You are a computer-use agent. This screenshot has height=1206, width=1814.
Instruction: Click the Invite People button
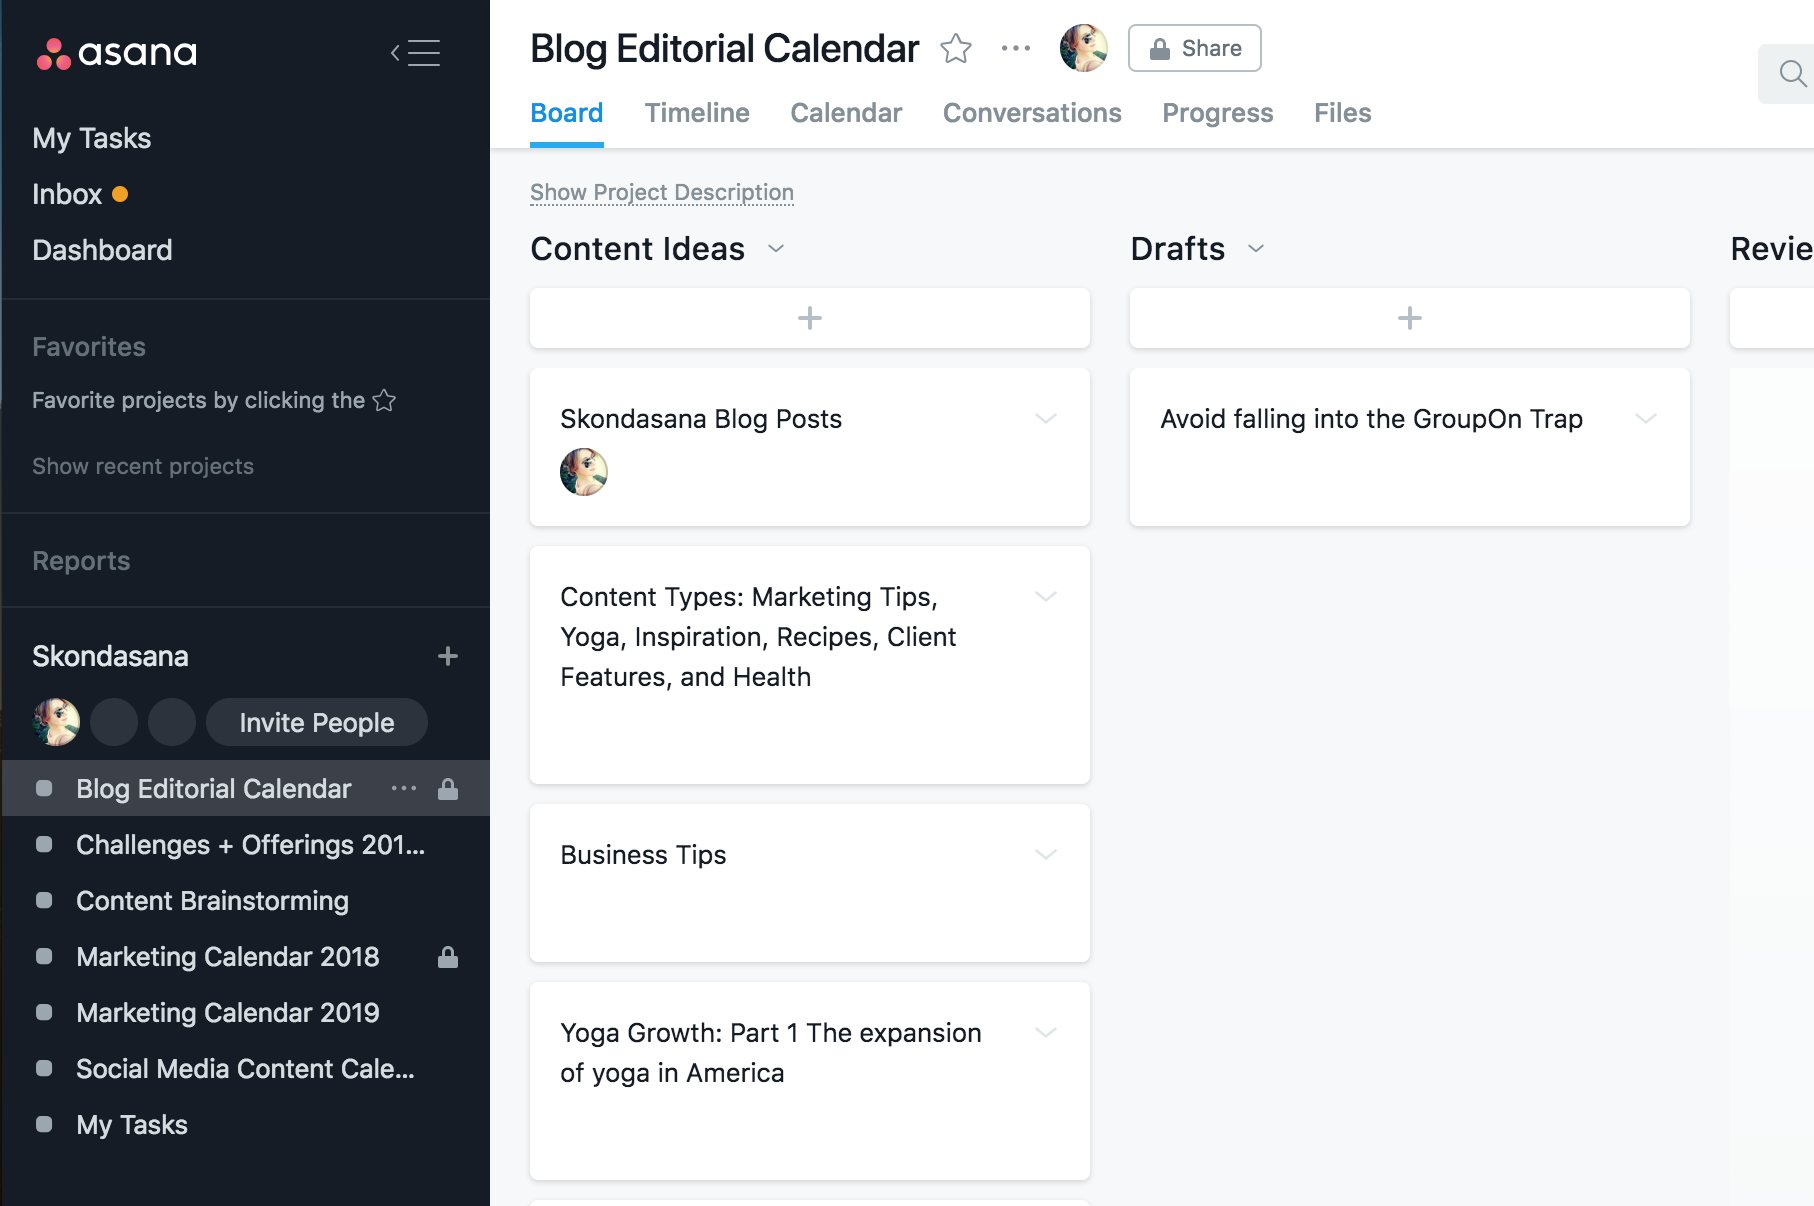(317, 722)
